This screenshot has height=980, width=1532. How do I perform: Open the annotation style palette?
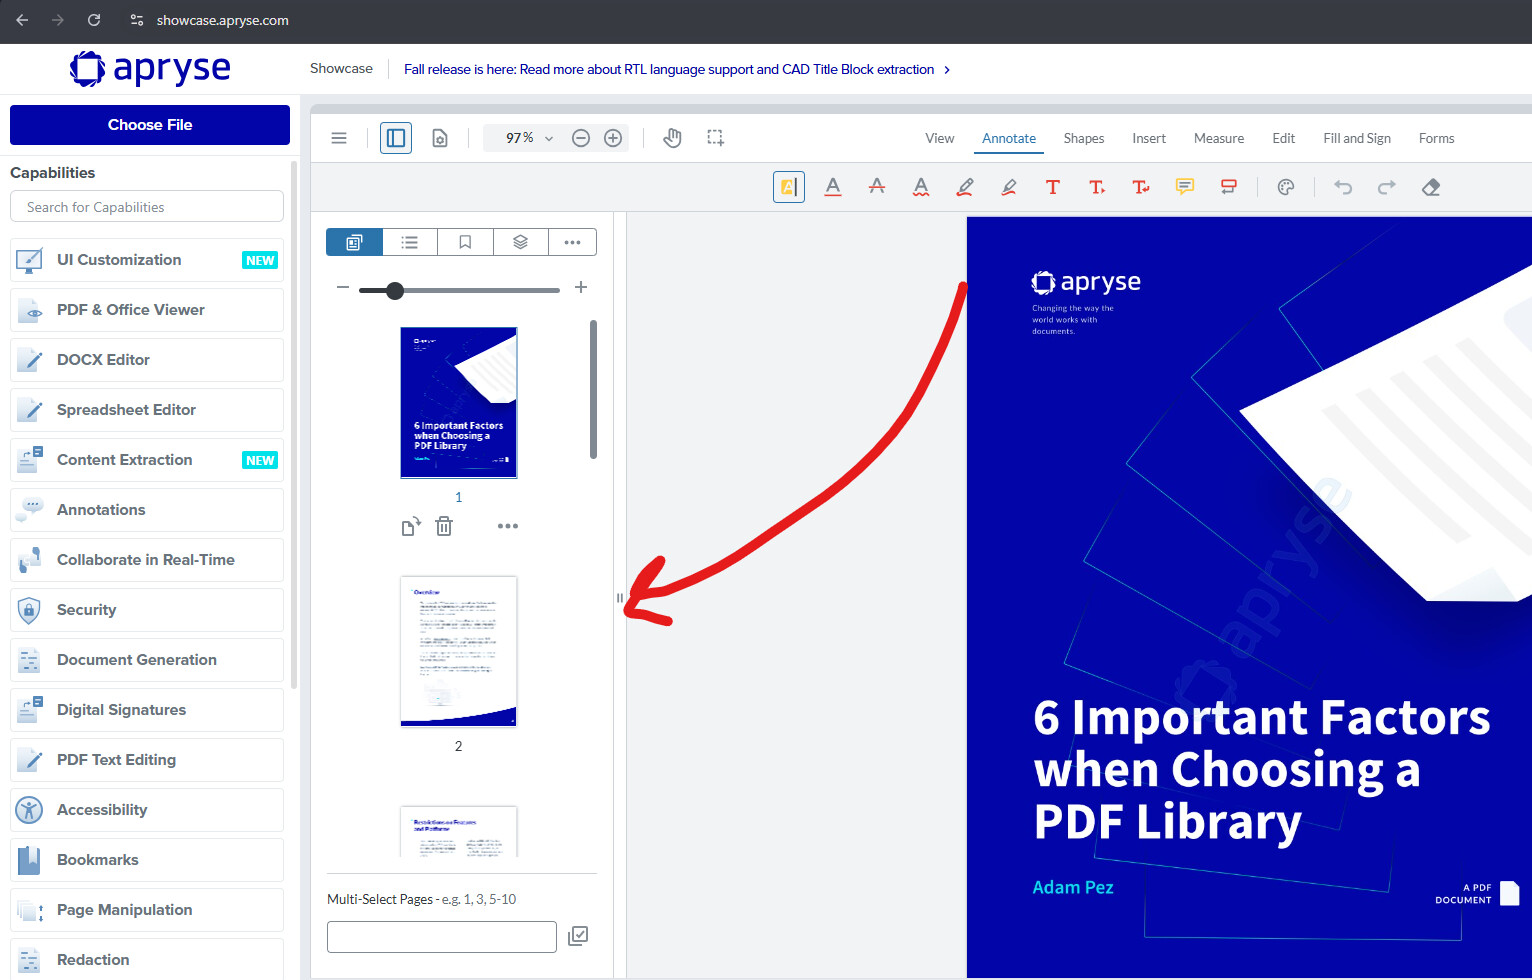coord(1286,187)
